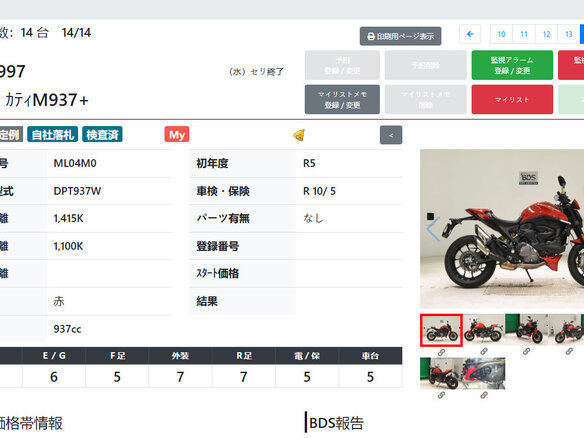Click the greyed 予約 登録/変更 button

point(342,65)
